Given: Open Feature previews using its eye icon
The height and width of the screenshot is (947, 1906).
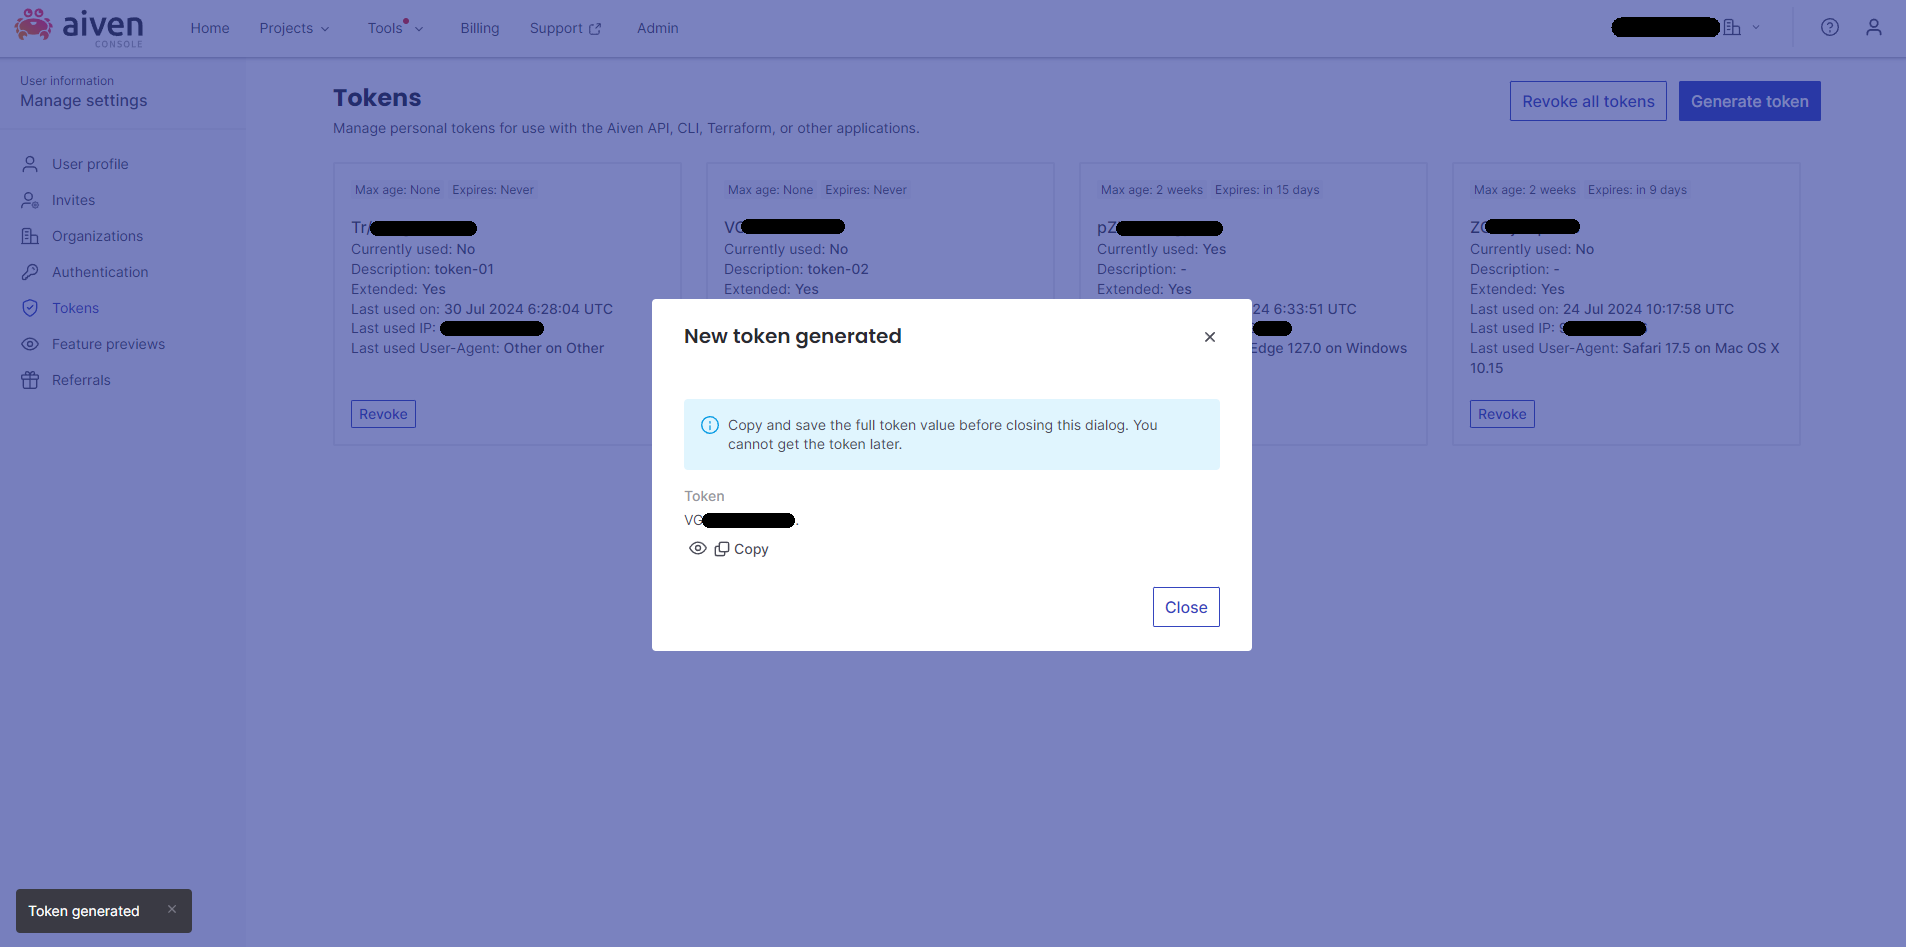Looking at the screenshot, I should (x=31, y=344).
